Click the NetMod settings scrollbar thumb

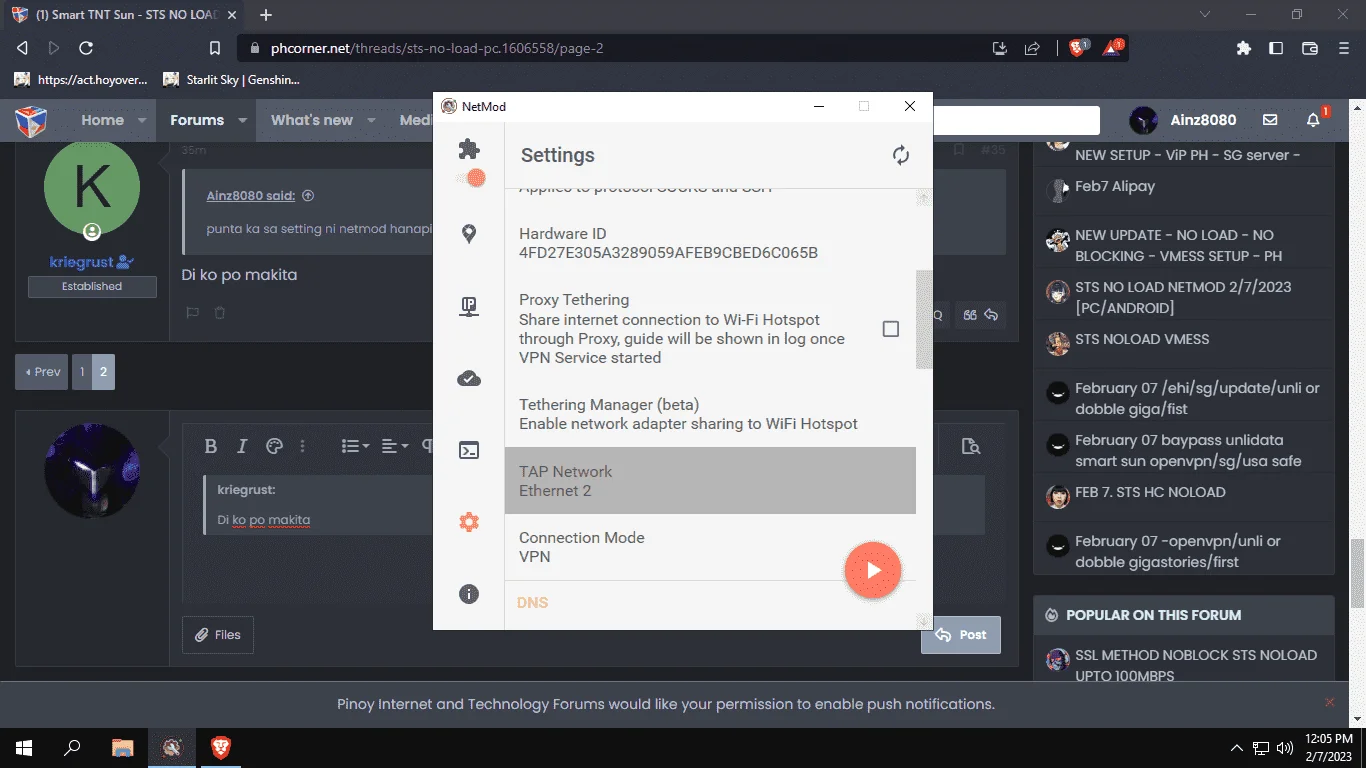[924, 319]
